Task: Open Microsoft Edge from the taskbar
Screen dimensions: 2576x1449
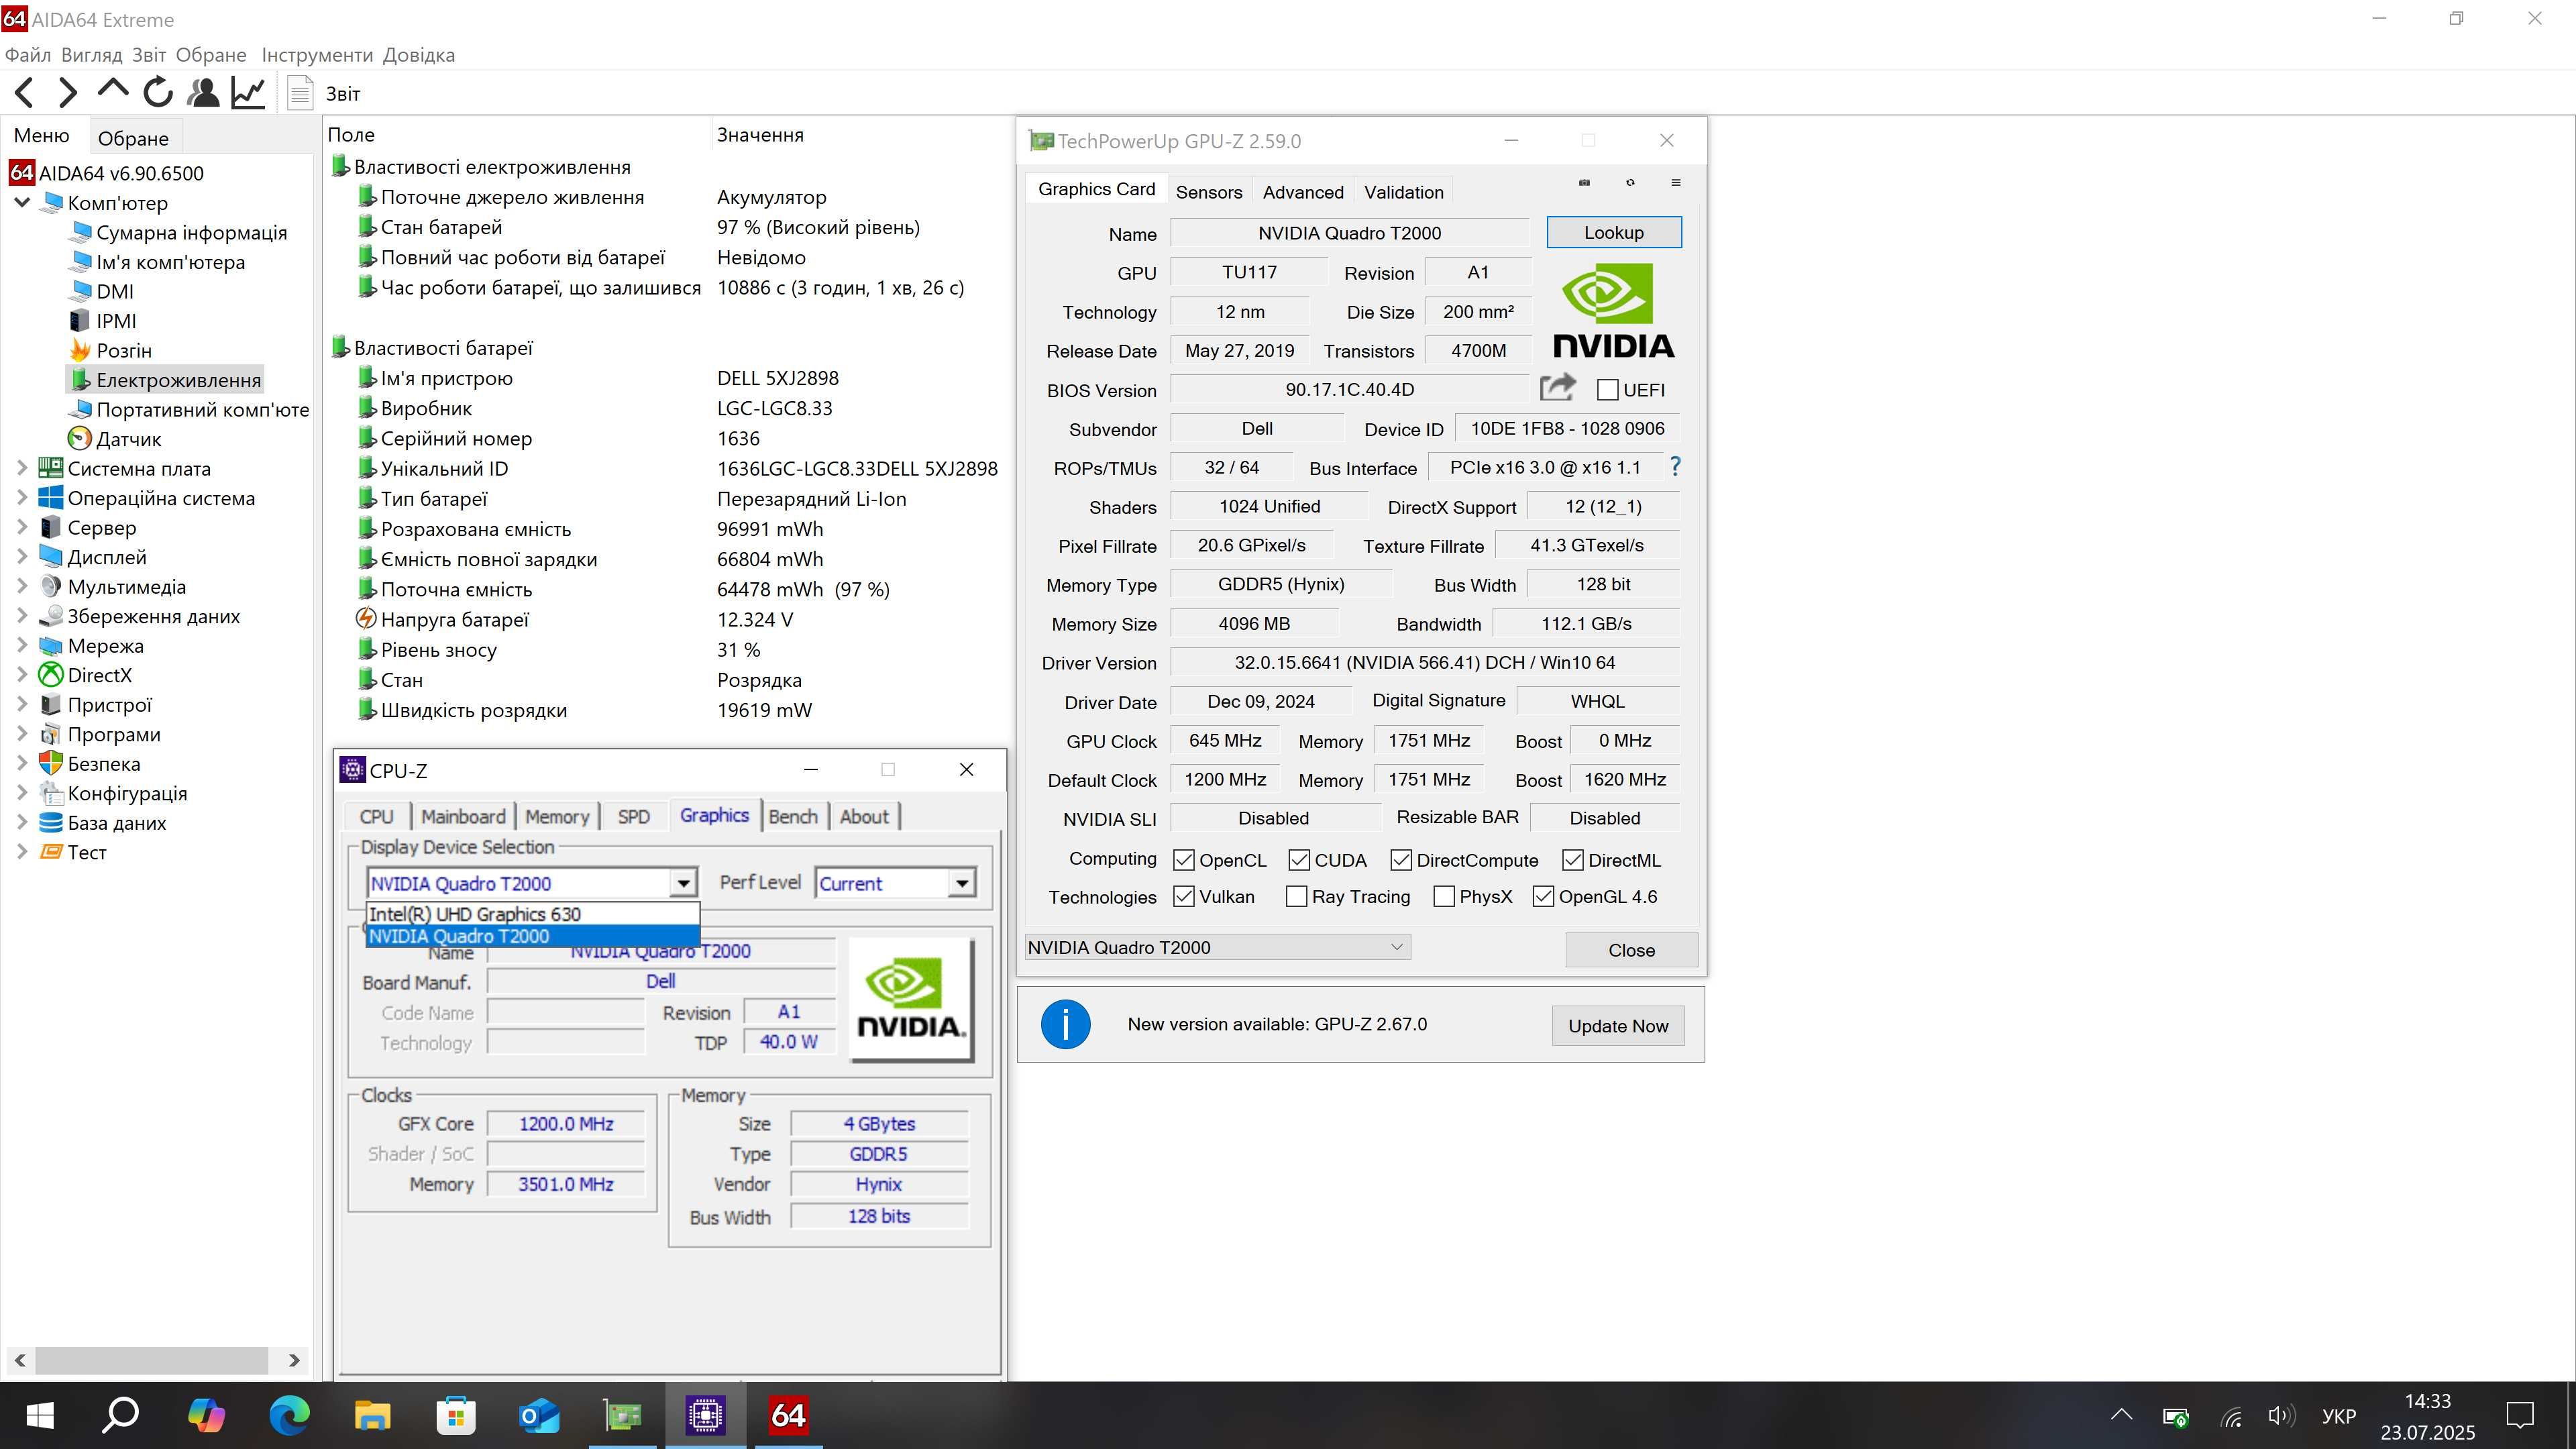Action: pos(289,1415)
